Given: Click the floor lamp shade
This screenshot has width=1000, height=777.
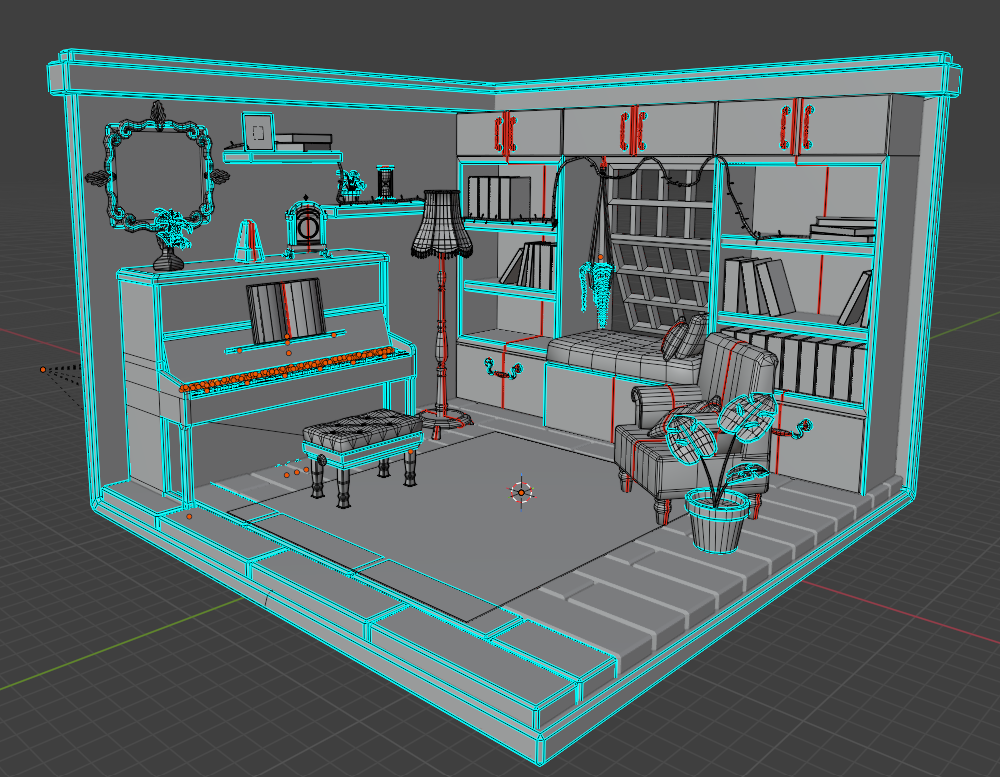Looking at the screenshot, I should 438,225.
